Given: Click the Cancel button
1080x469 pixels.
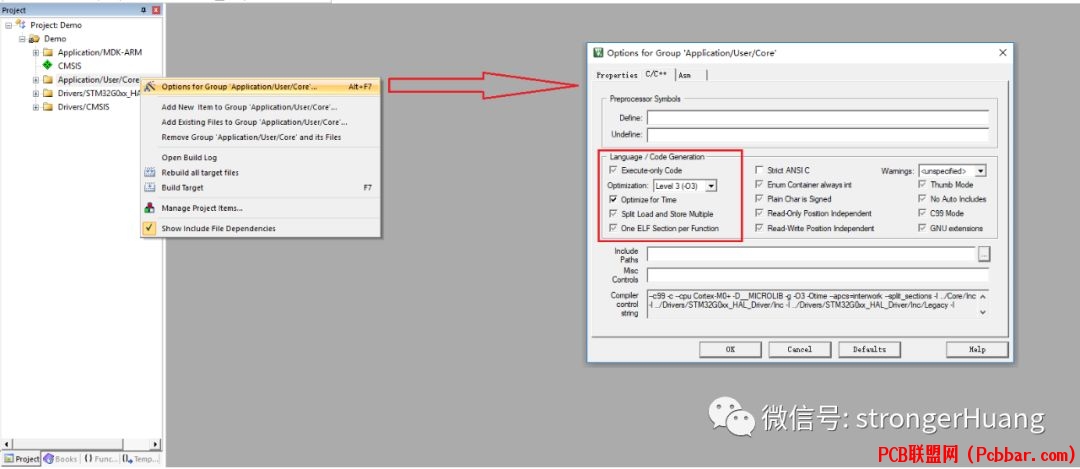Looking at the screenshot, I should pyautogui.click(x=800, y=349).
